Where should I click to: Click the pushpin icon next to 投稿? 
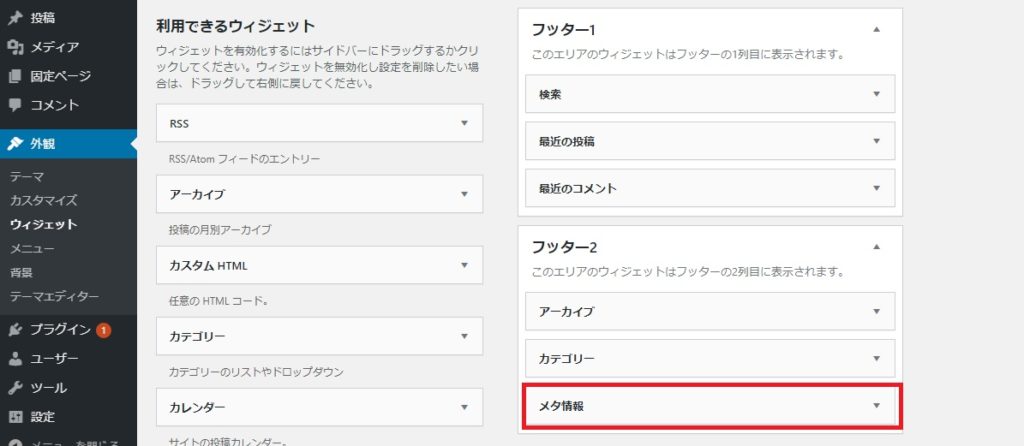pos(15,18)
